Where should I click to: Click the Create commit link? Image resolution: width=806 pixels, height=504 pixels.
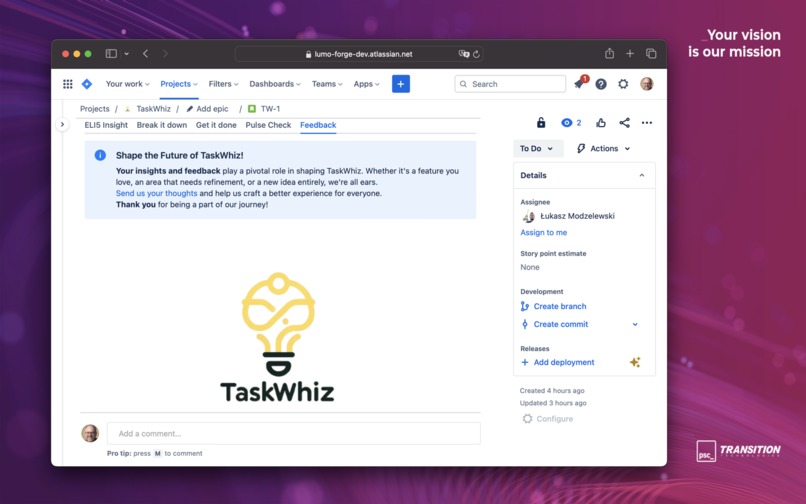tap(561, 324)
